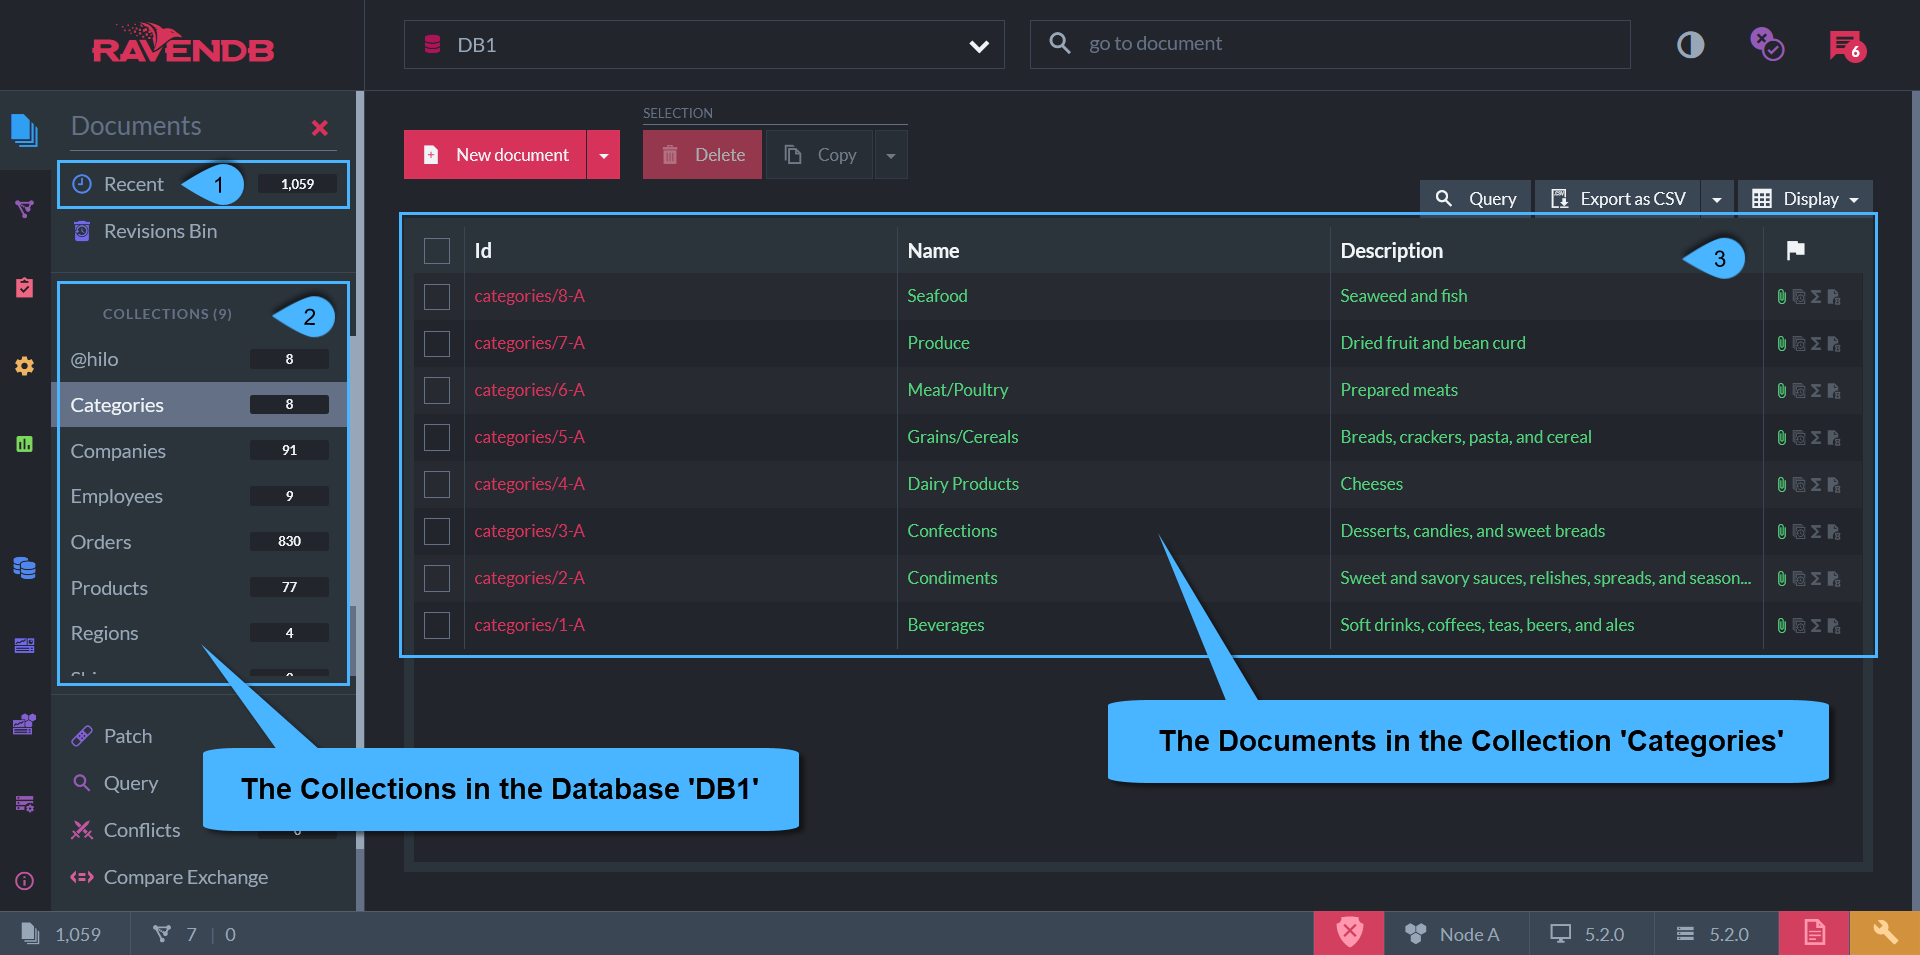The image size is (1920, 955).
Task: Click the Node A indicator in the status bar
Action: pos(1453,934)
